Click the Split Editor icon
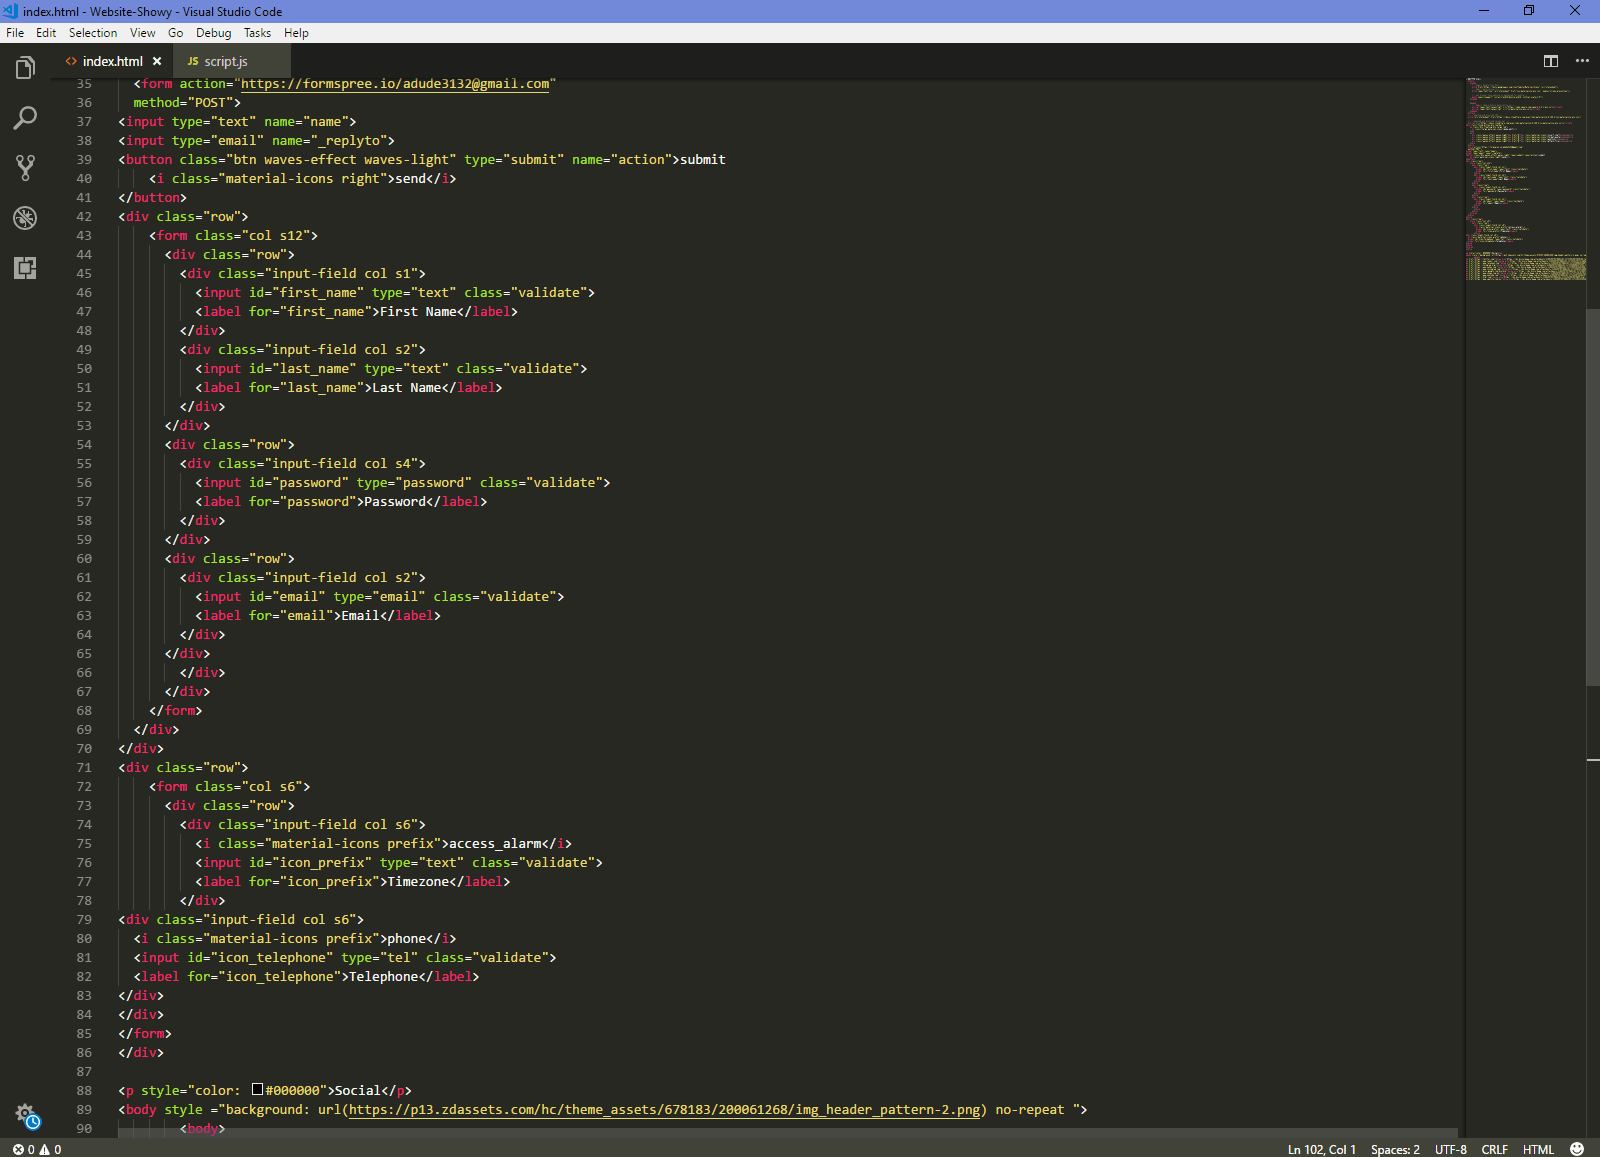Image resolution: width=1600 pixels, height=1157 pixels. pyautogui.click(x=1550, y=61)
